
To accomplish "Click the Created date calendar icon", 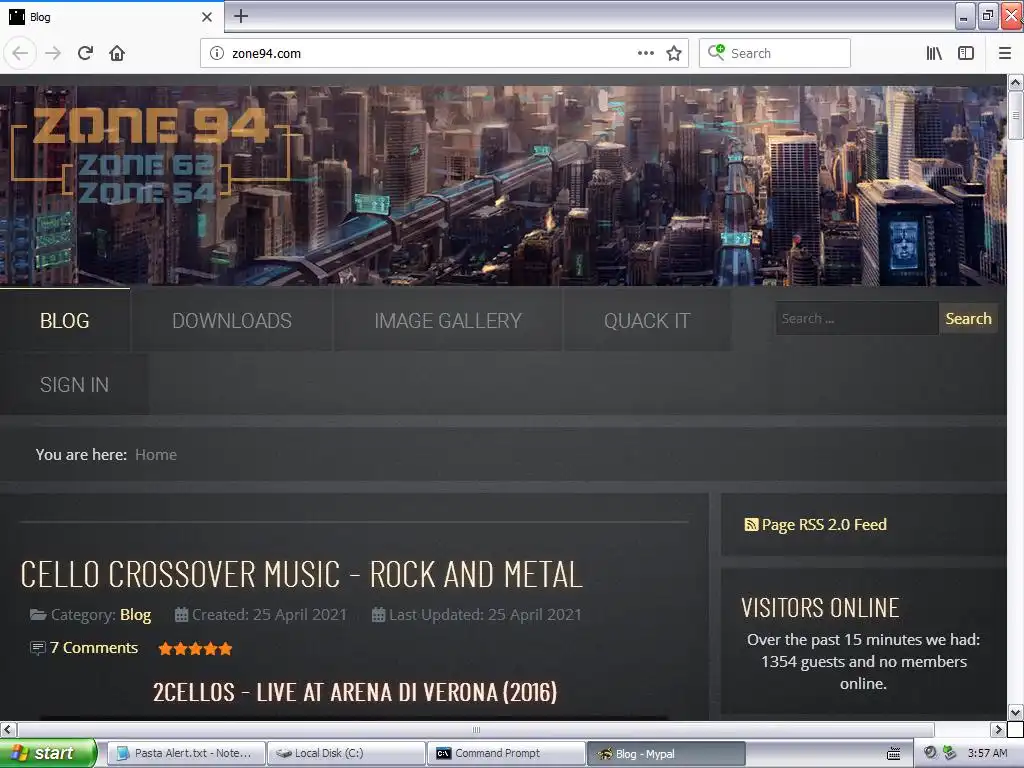I will (181, 615).
